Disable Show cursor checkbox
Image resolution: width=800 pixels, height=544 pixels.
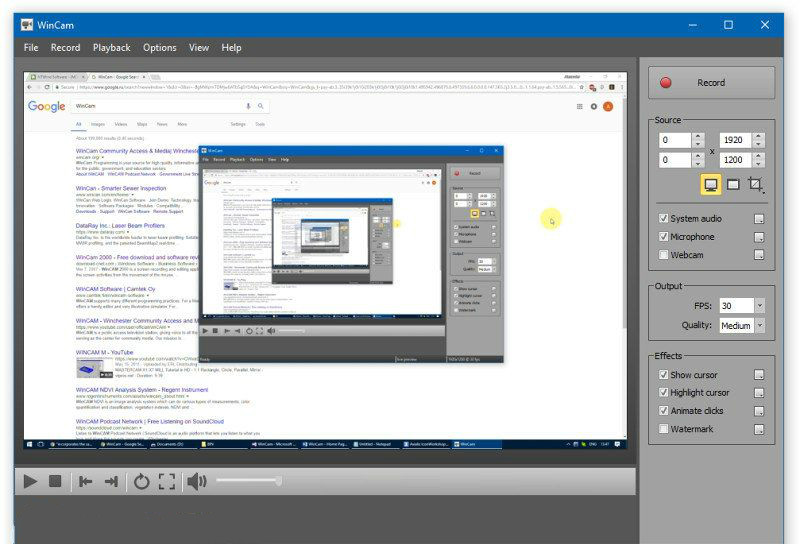click(x=663, y=375)
